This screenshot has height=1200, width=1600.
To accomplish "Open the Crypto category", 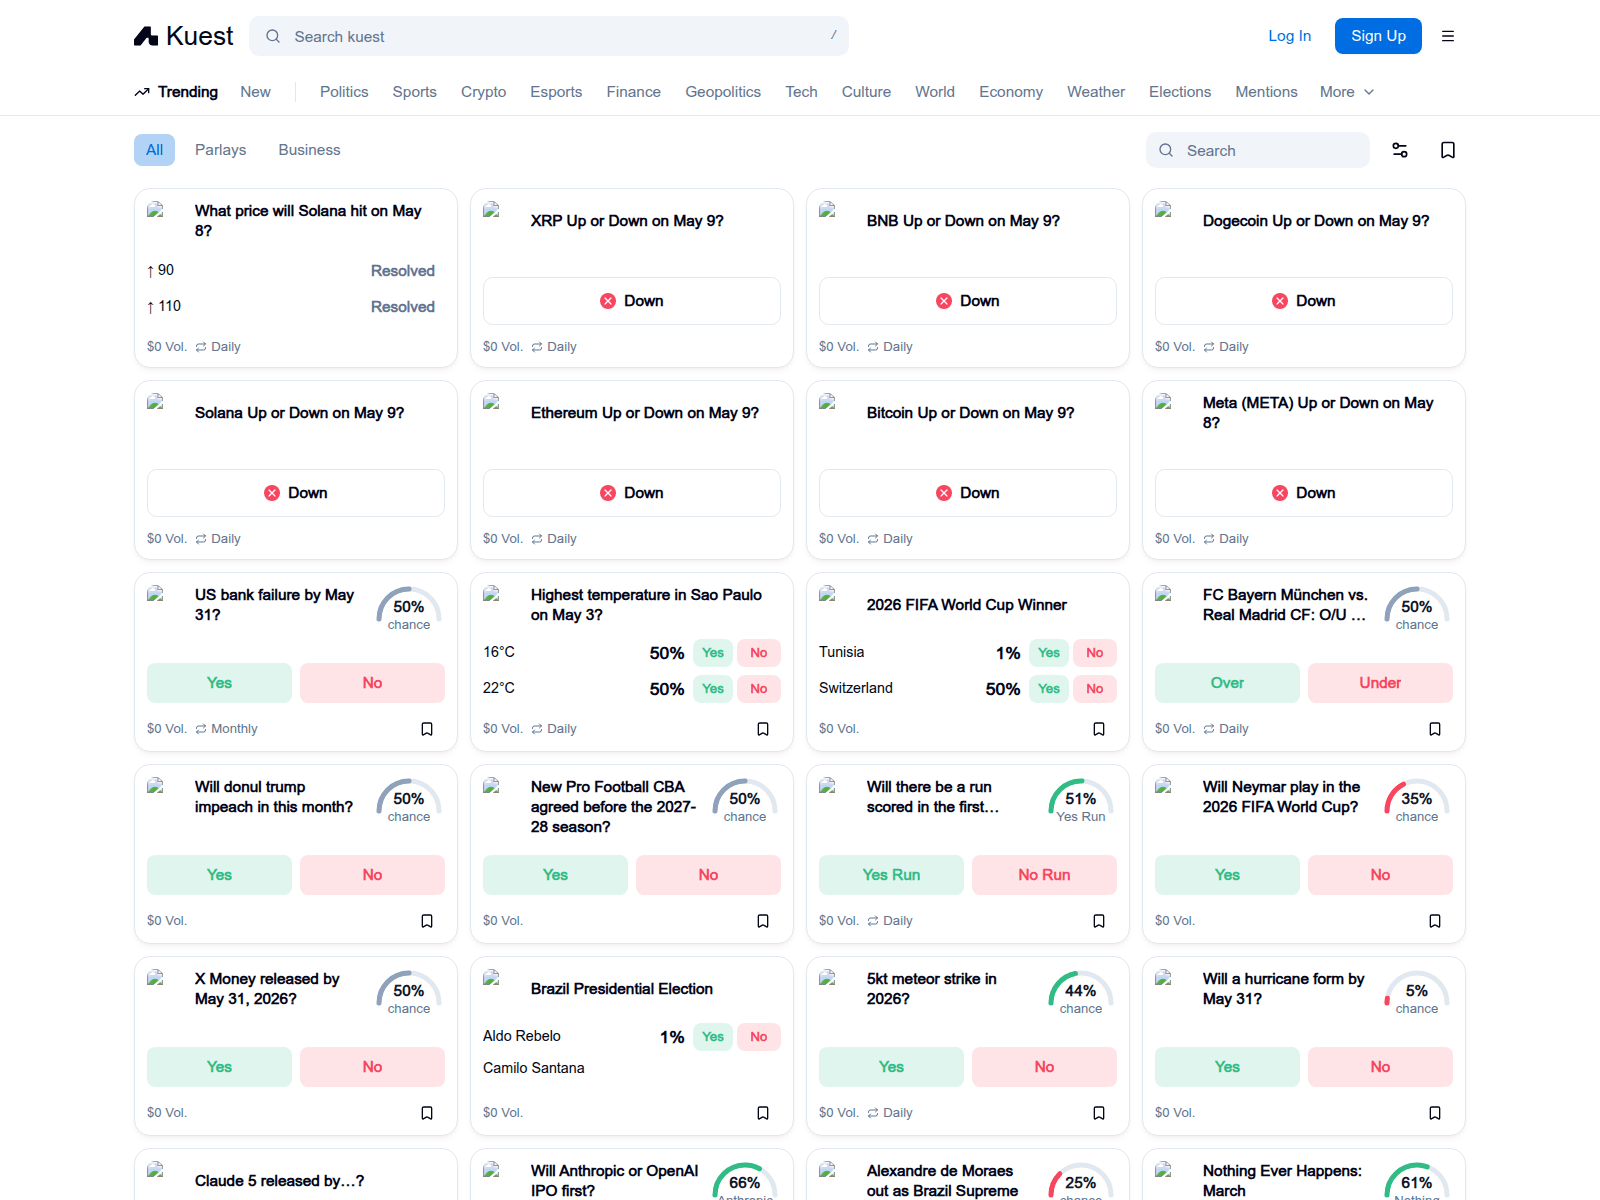I will click(x=483, y=92).
